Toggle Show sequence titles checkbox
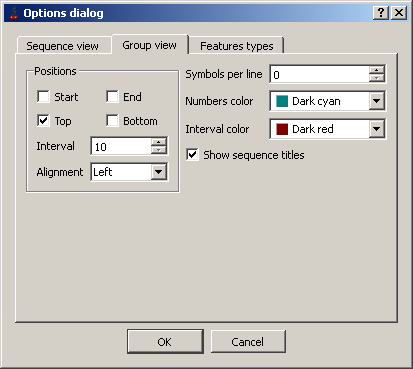The height and width of the screenshot is (369, 413). [x=192, y=155]
